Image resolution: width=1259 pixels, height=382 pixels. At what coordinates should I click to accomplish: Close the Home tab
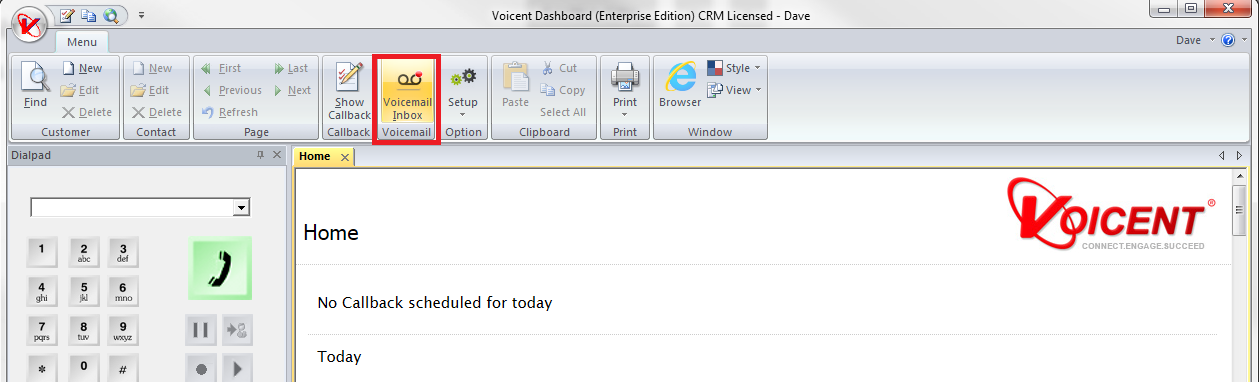345,157
